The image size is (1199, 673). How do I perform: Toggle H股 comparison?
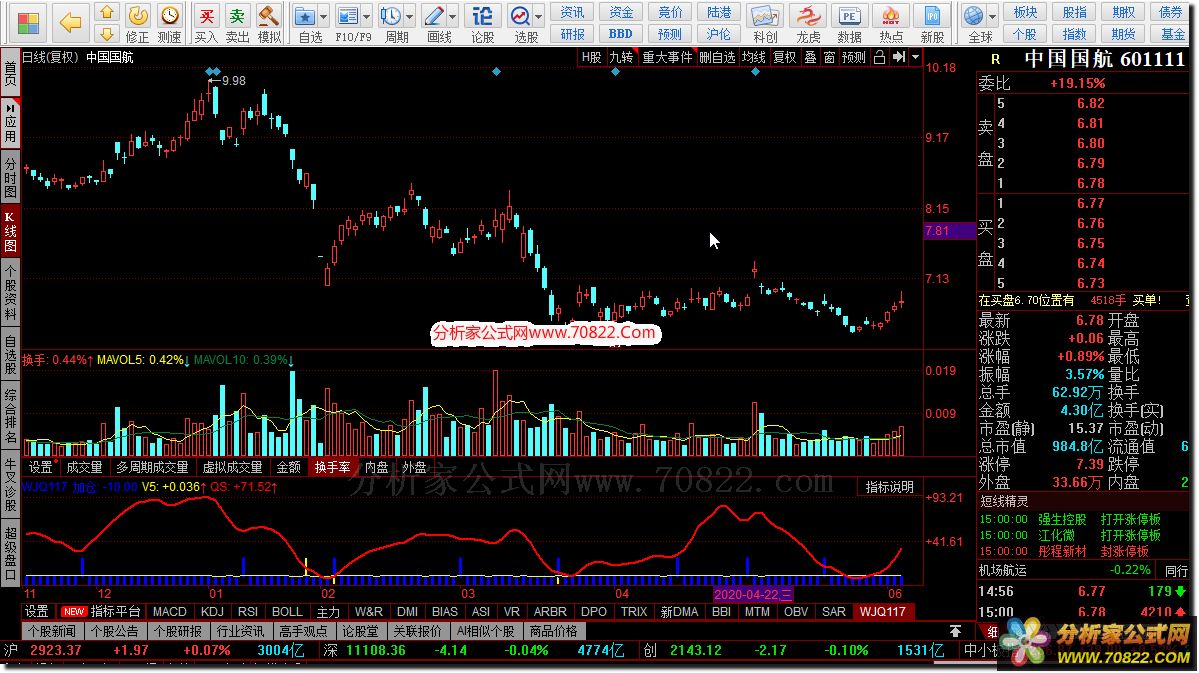591,57
